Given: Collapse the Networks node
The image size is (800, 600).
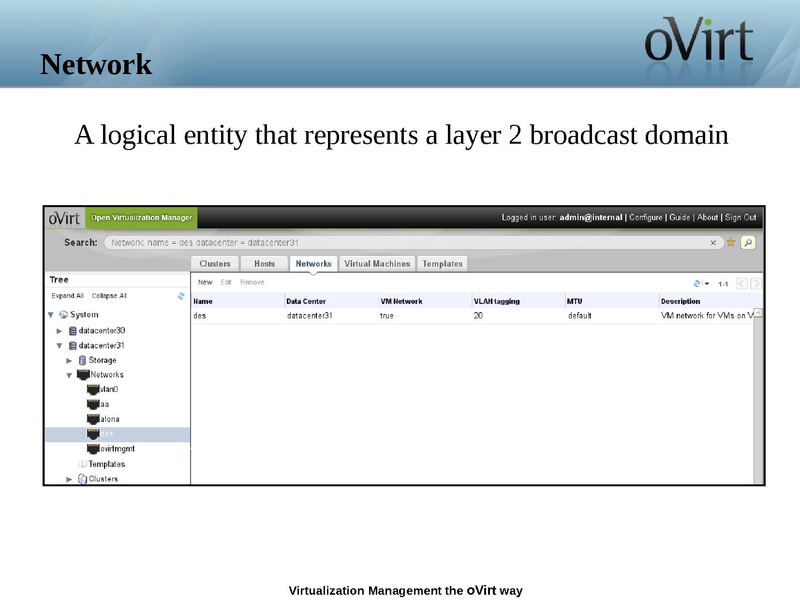Looking at the screenshot, I should (69, 375).
